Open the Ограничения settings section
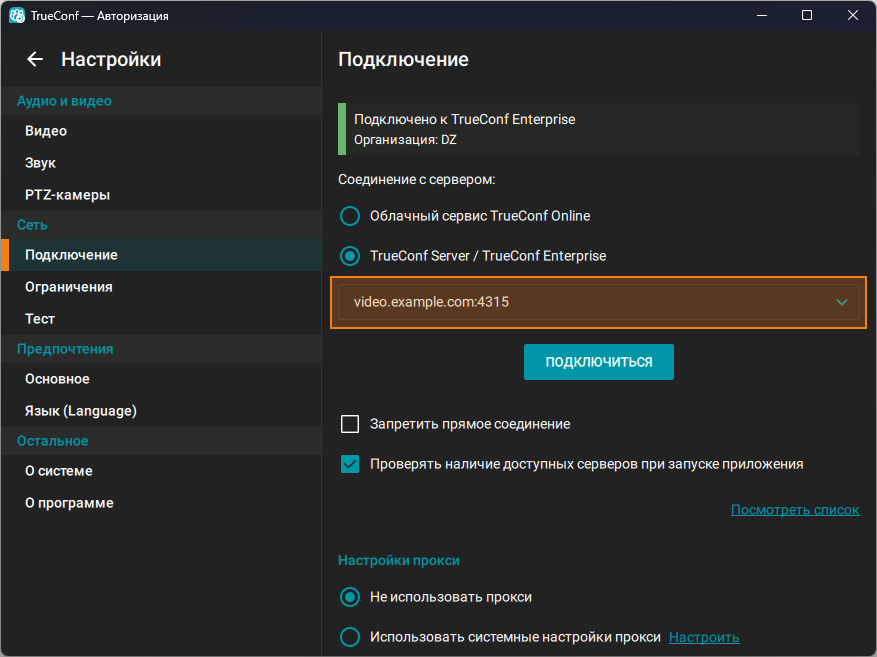The width and height of the screenshot is (877, 657). tap(161, 287)
